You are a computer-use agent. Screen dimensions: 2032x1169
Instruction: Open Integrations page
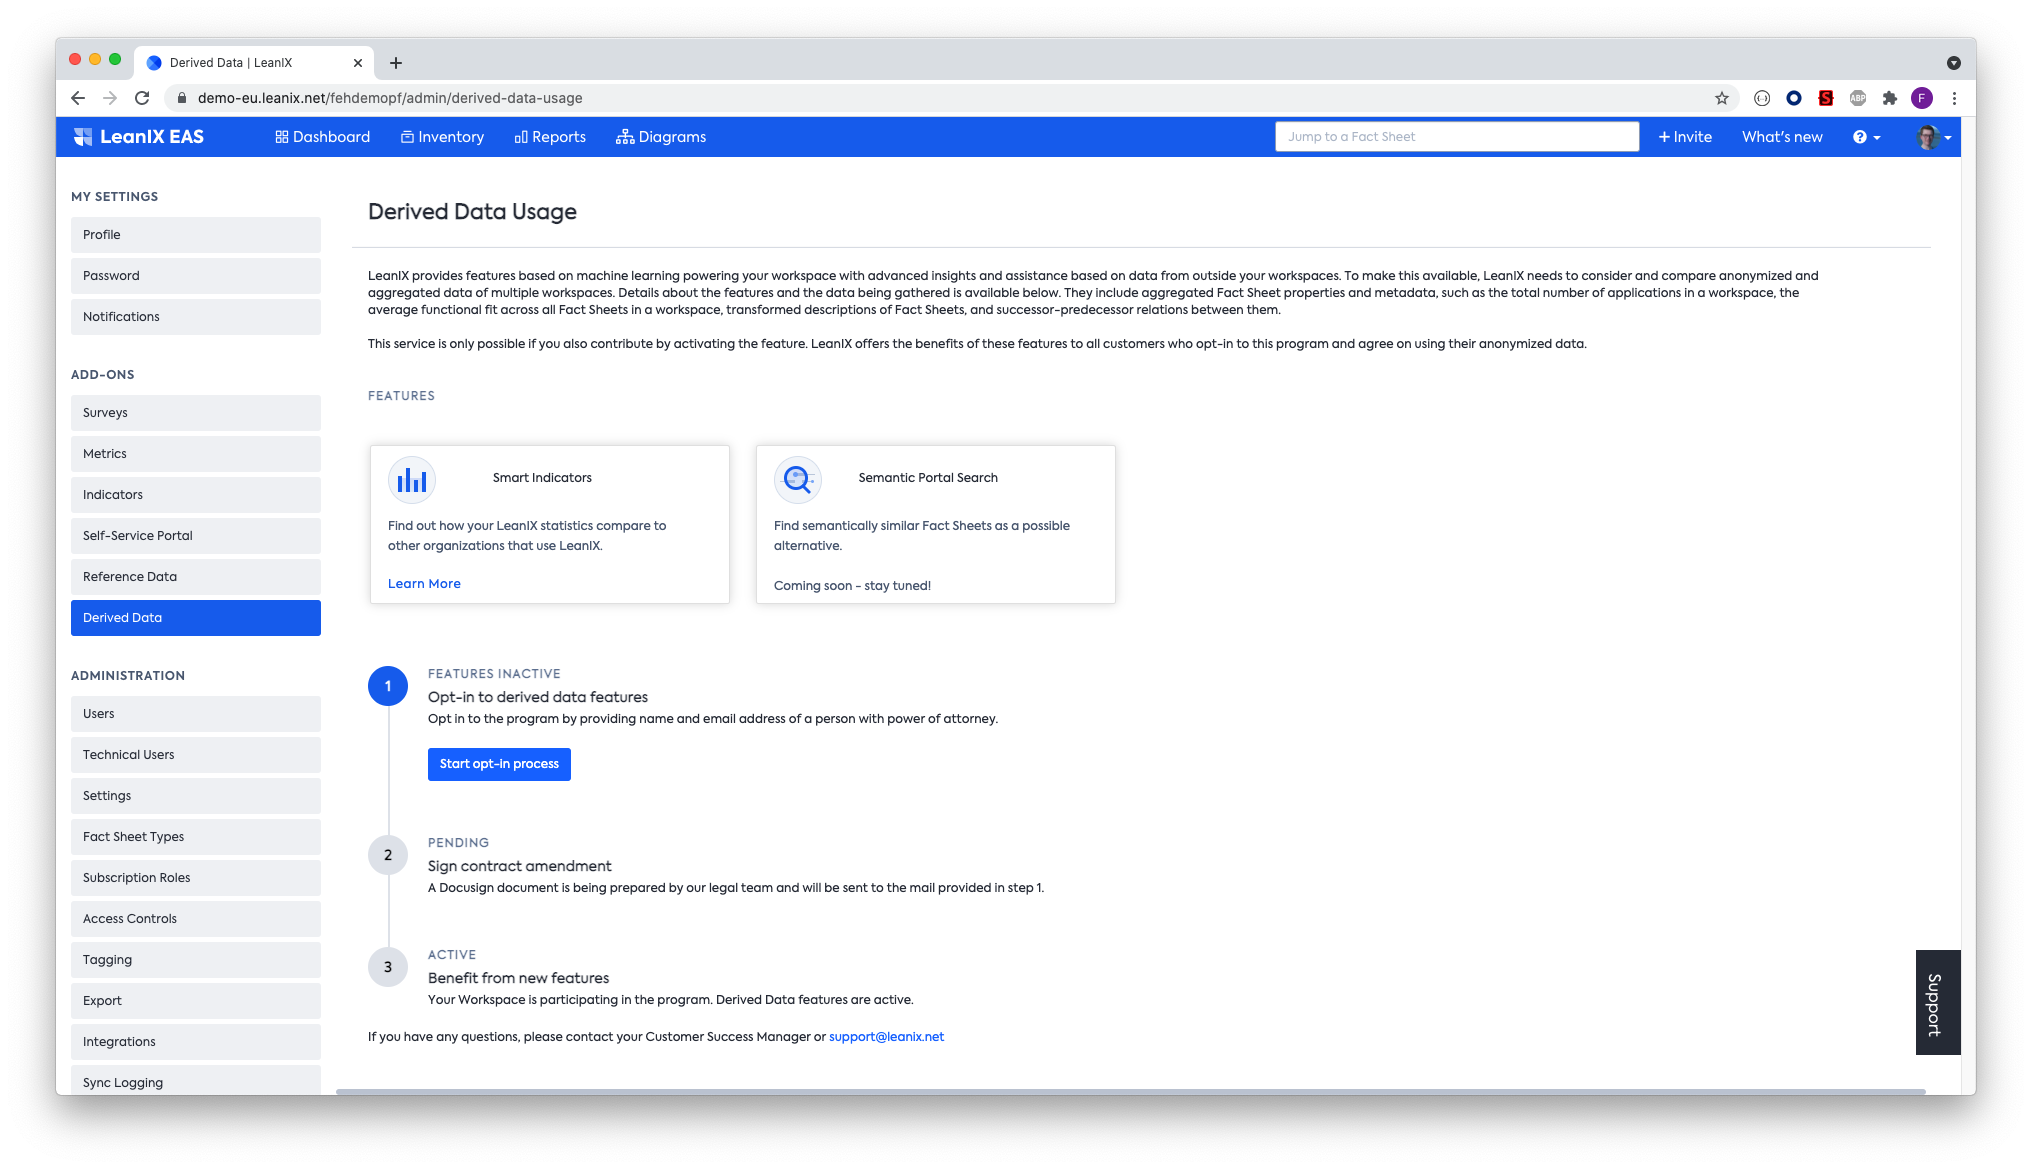click(x=196, y=1042)
